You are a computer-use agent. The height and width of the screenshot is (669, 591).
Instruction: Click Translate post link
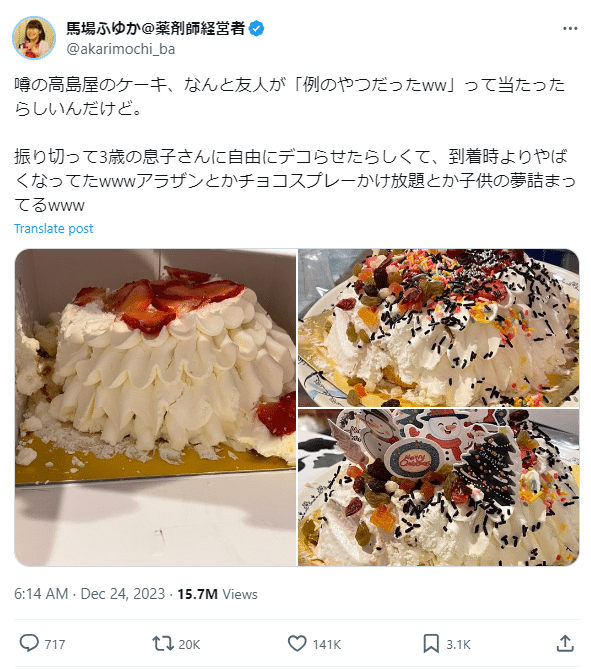(54, 229)
